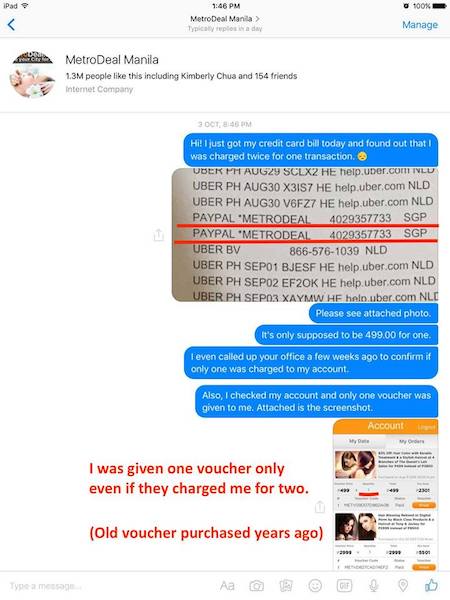Share the account screenshot image

pyautogui.click(x=320, y=507)
